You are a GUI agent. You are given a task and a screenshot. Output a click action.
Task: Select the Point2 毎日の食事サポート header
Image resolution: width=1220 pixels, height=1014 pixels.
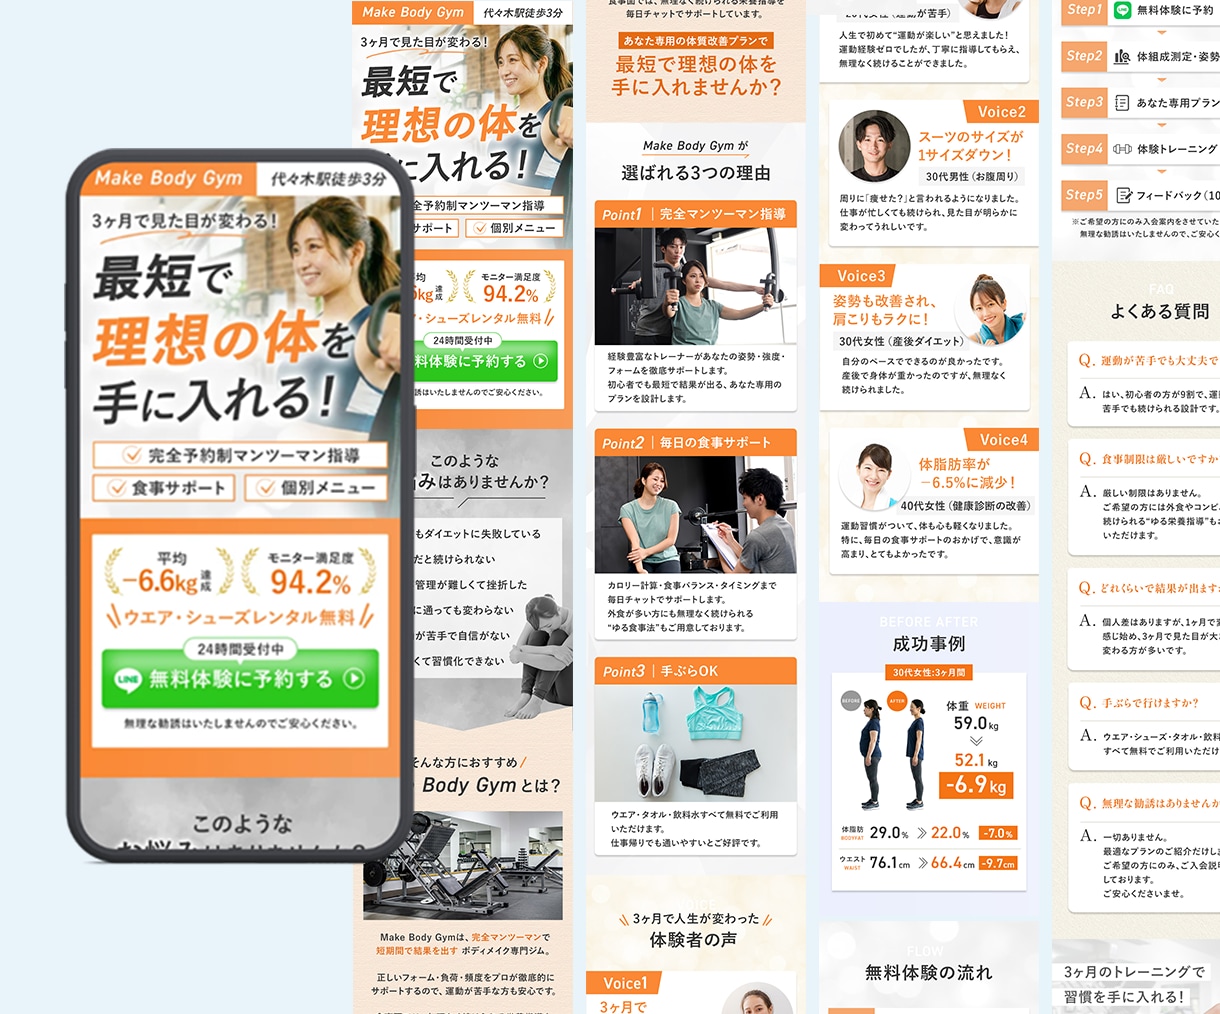tap(695, 442)
